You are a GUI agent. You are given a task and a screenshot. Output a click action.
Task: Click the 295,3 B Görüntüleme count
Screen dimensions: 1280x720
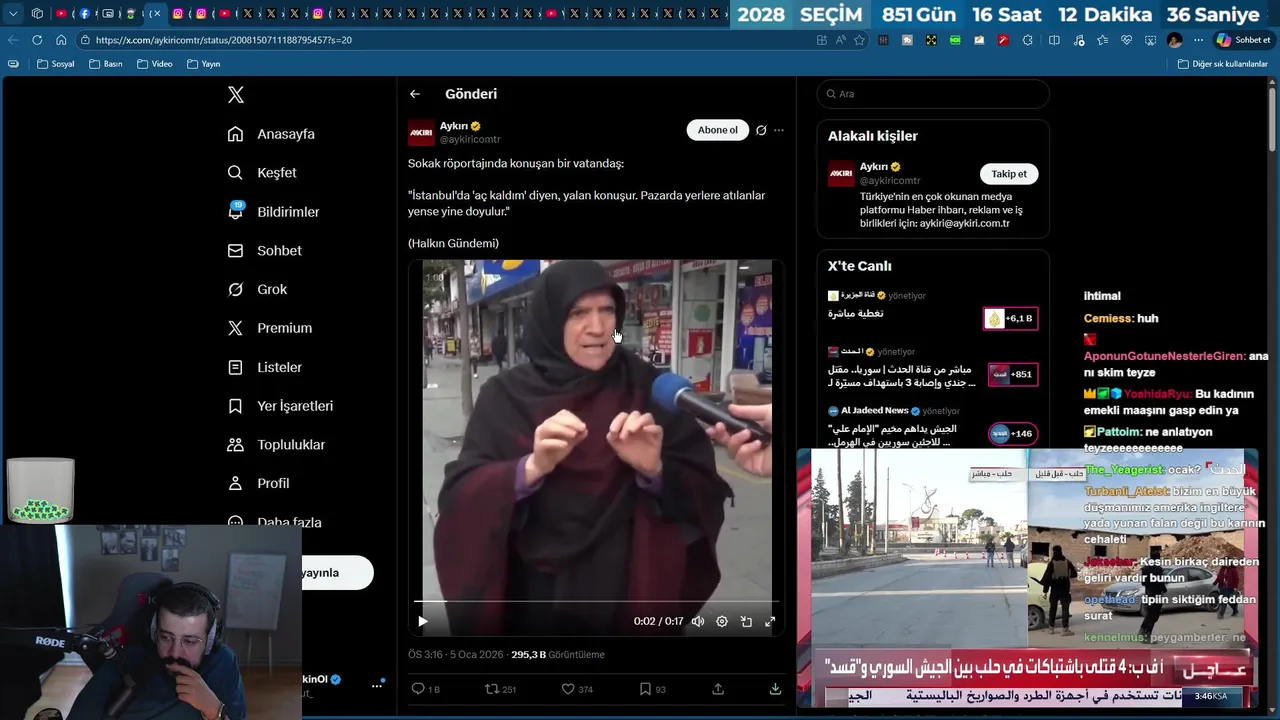[558, 655]
